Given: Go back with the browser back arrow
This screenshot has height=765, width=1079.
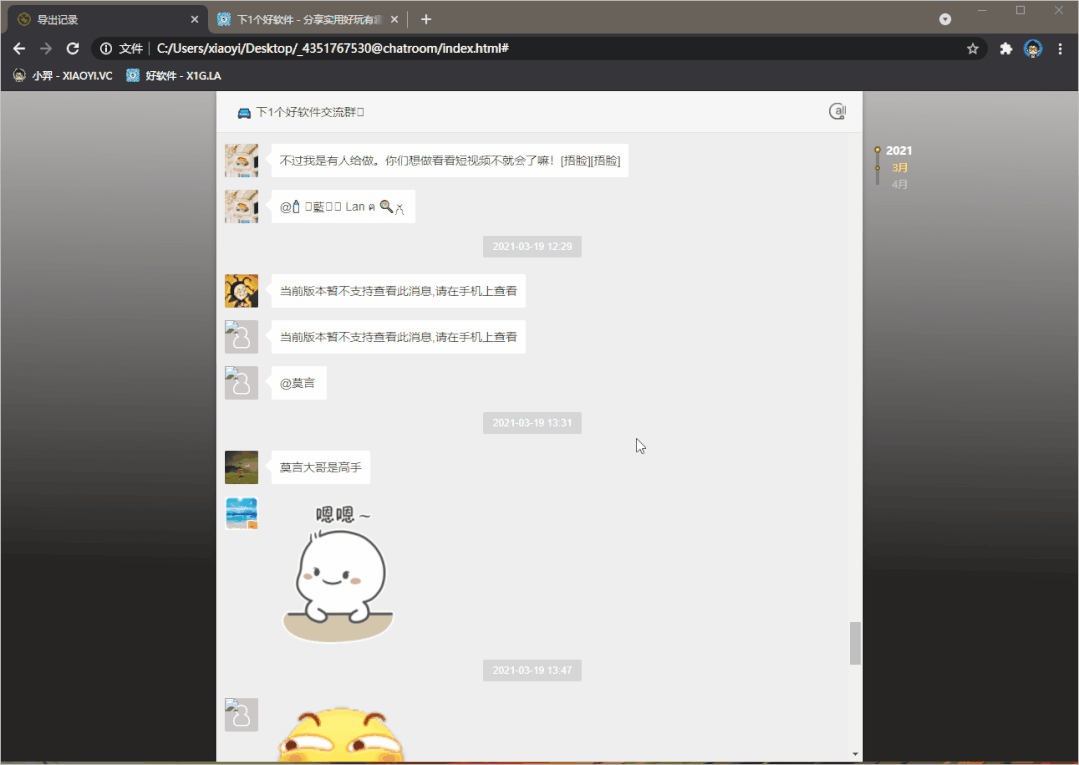Looking at the screenshot, I should [19, 48].
